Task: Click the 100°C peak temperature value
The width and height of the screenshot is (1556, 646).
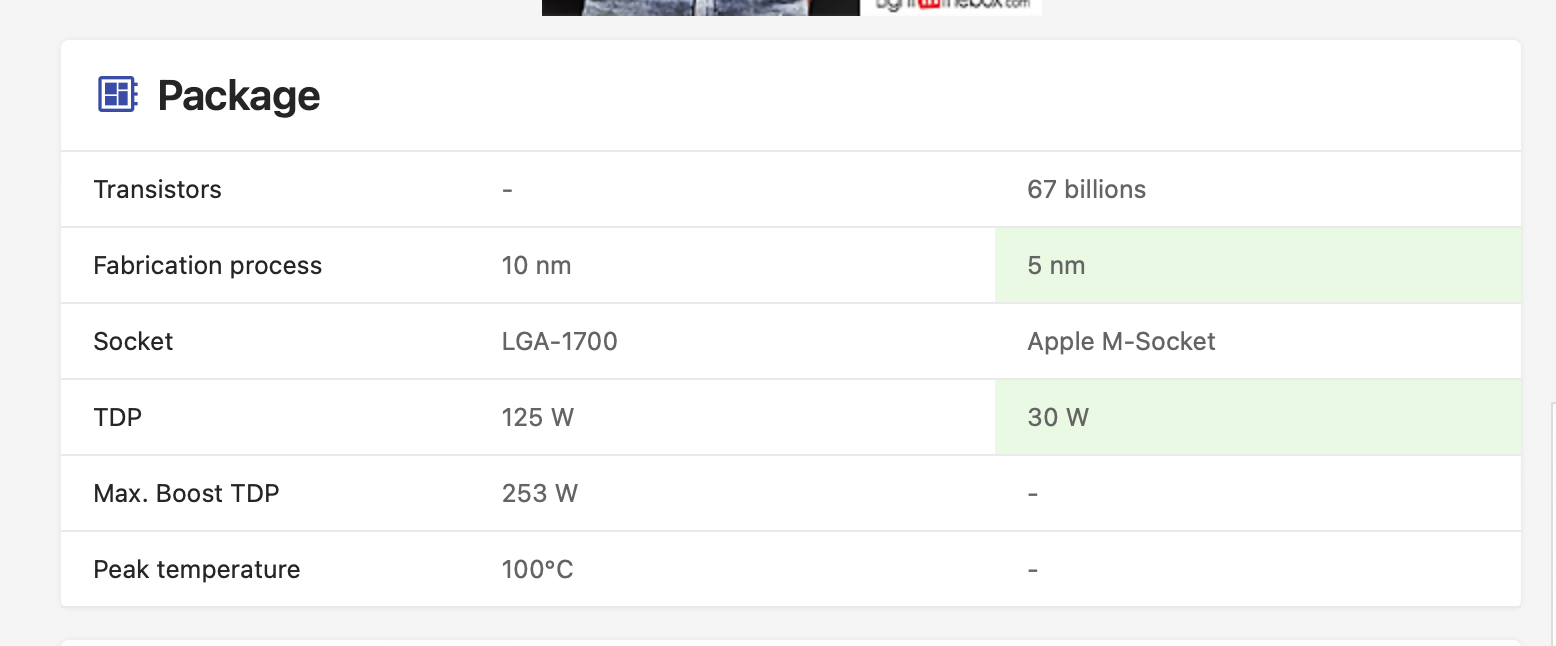Action: coord(537,569)
